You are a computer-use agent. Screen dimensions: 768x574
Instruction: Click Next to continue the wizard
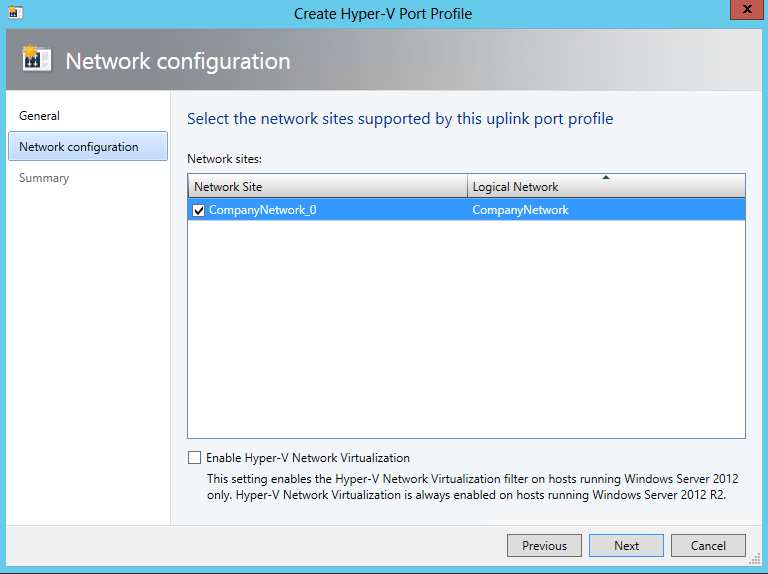(626, 545)
